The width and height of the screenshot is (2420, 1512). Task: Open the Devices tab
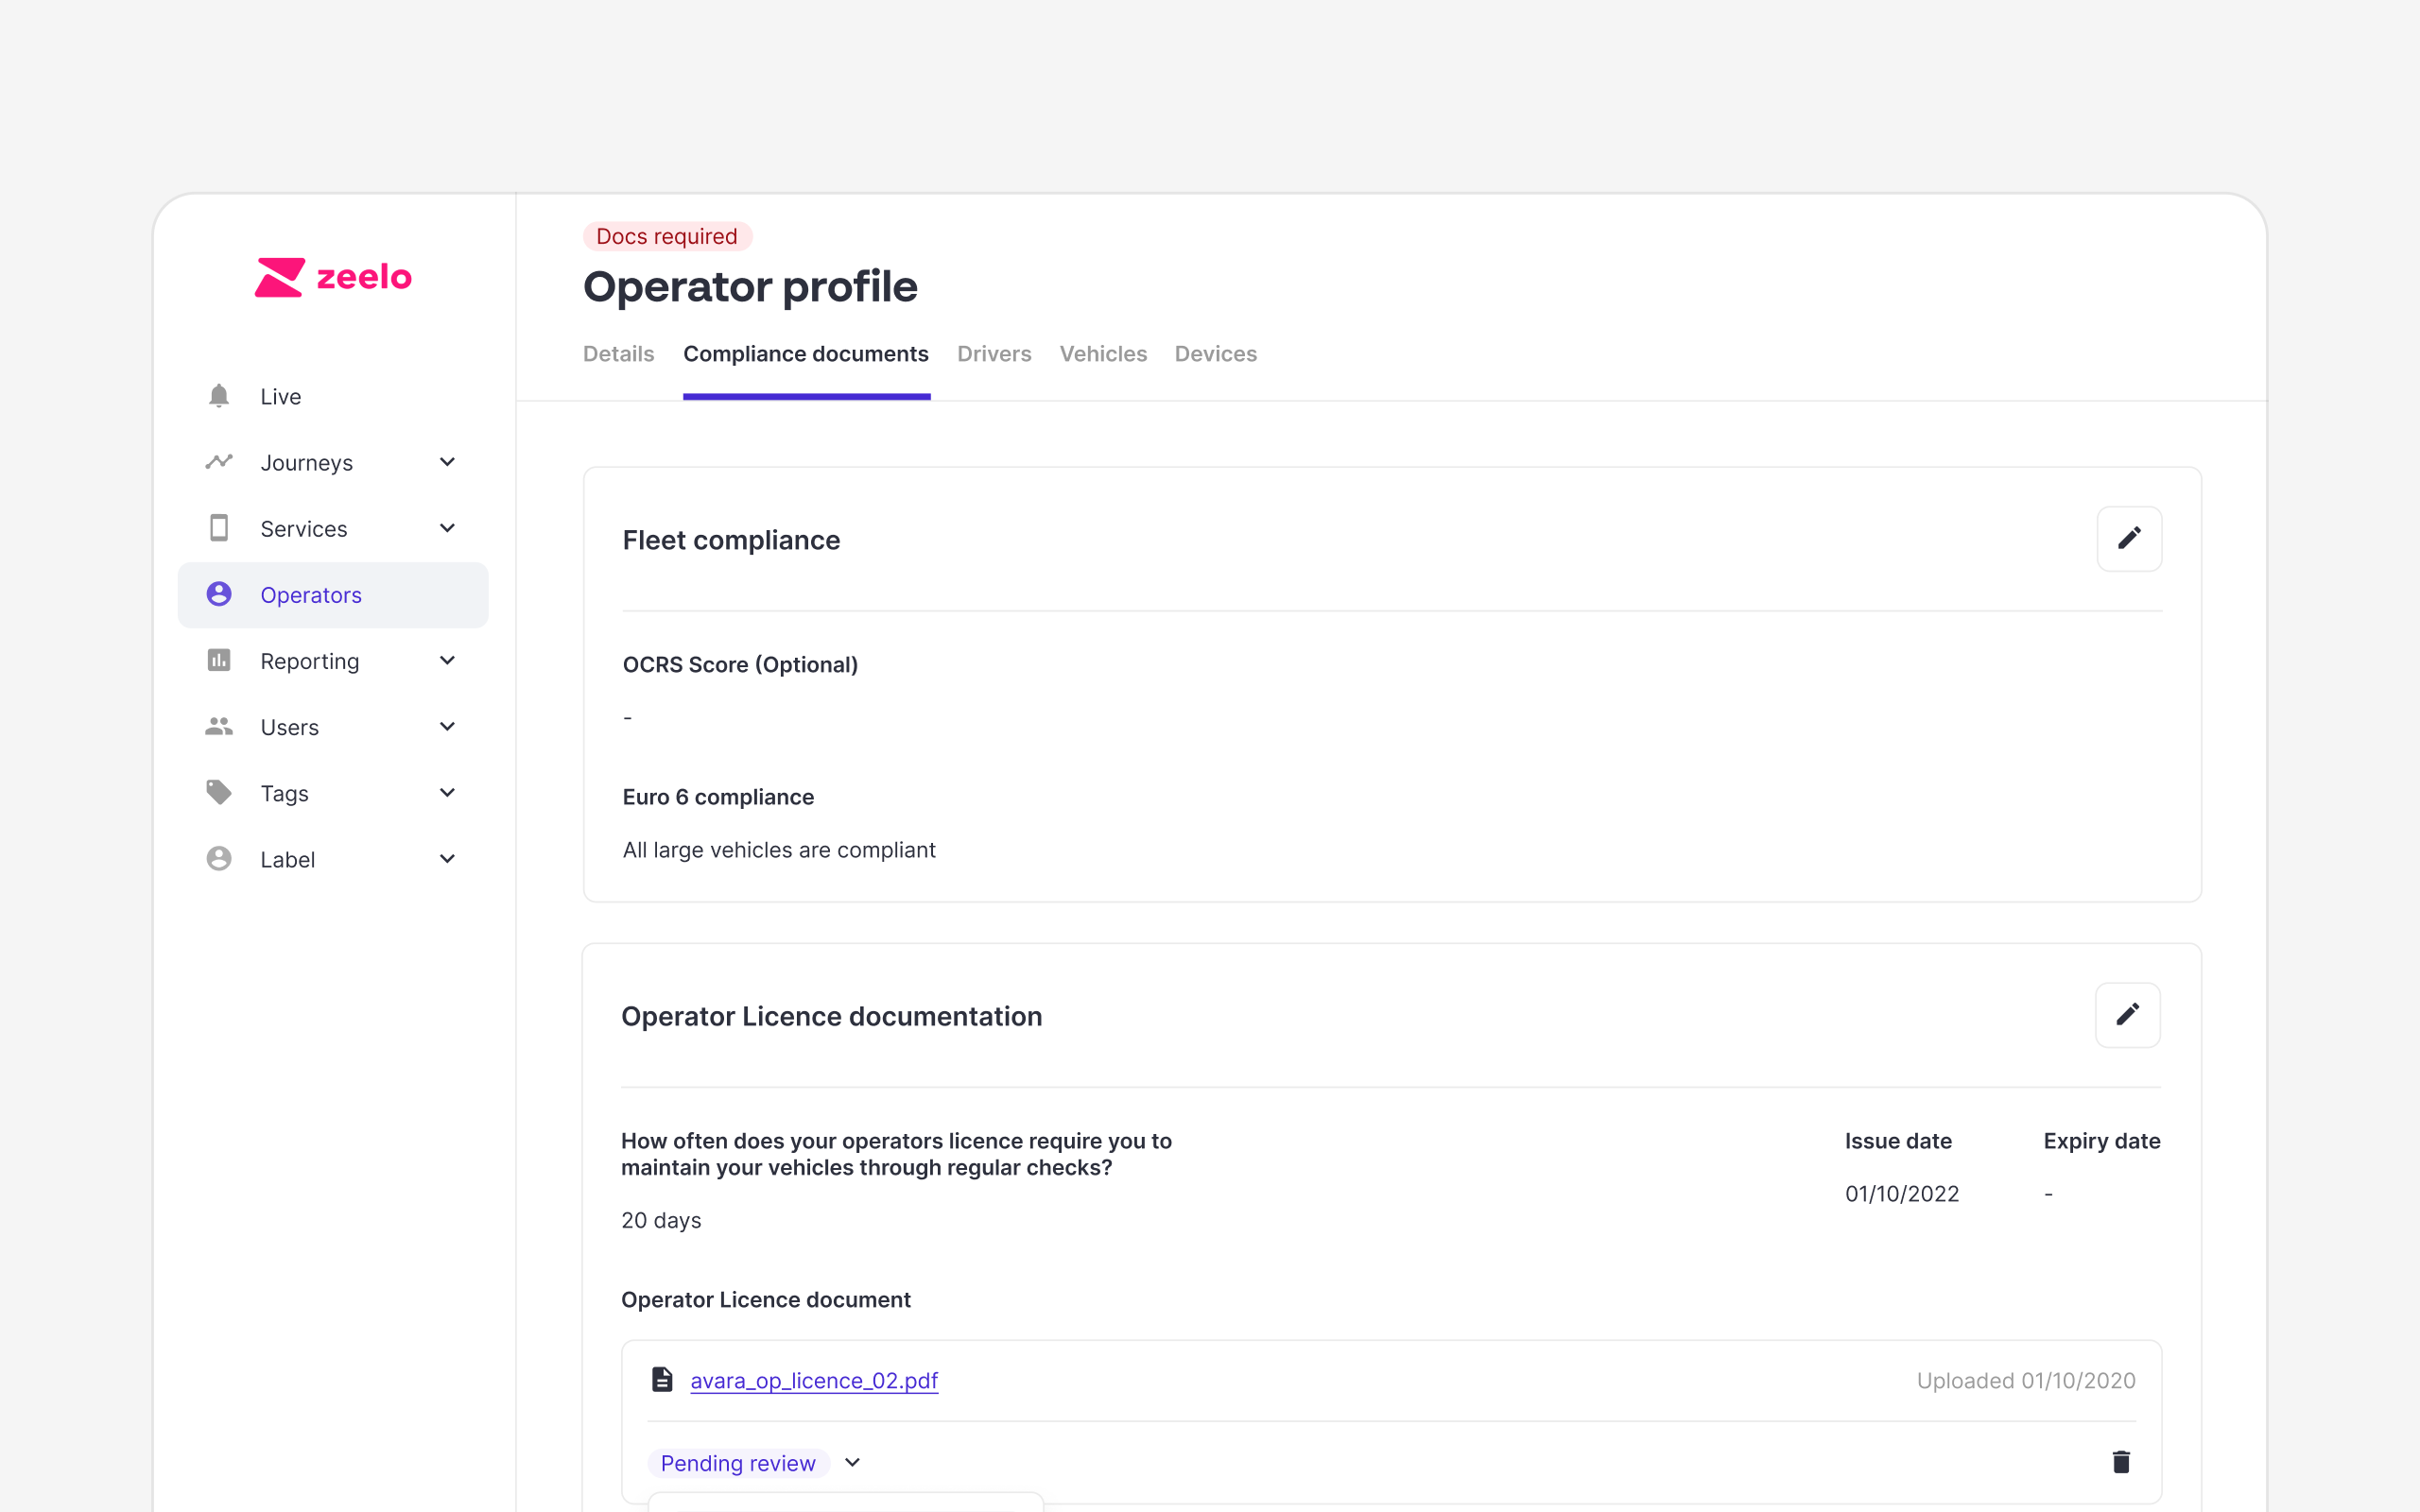pyautogui.click(x=1215, y=354)
